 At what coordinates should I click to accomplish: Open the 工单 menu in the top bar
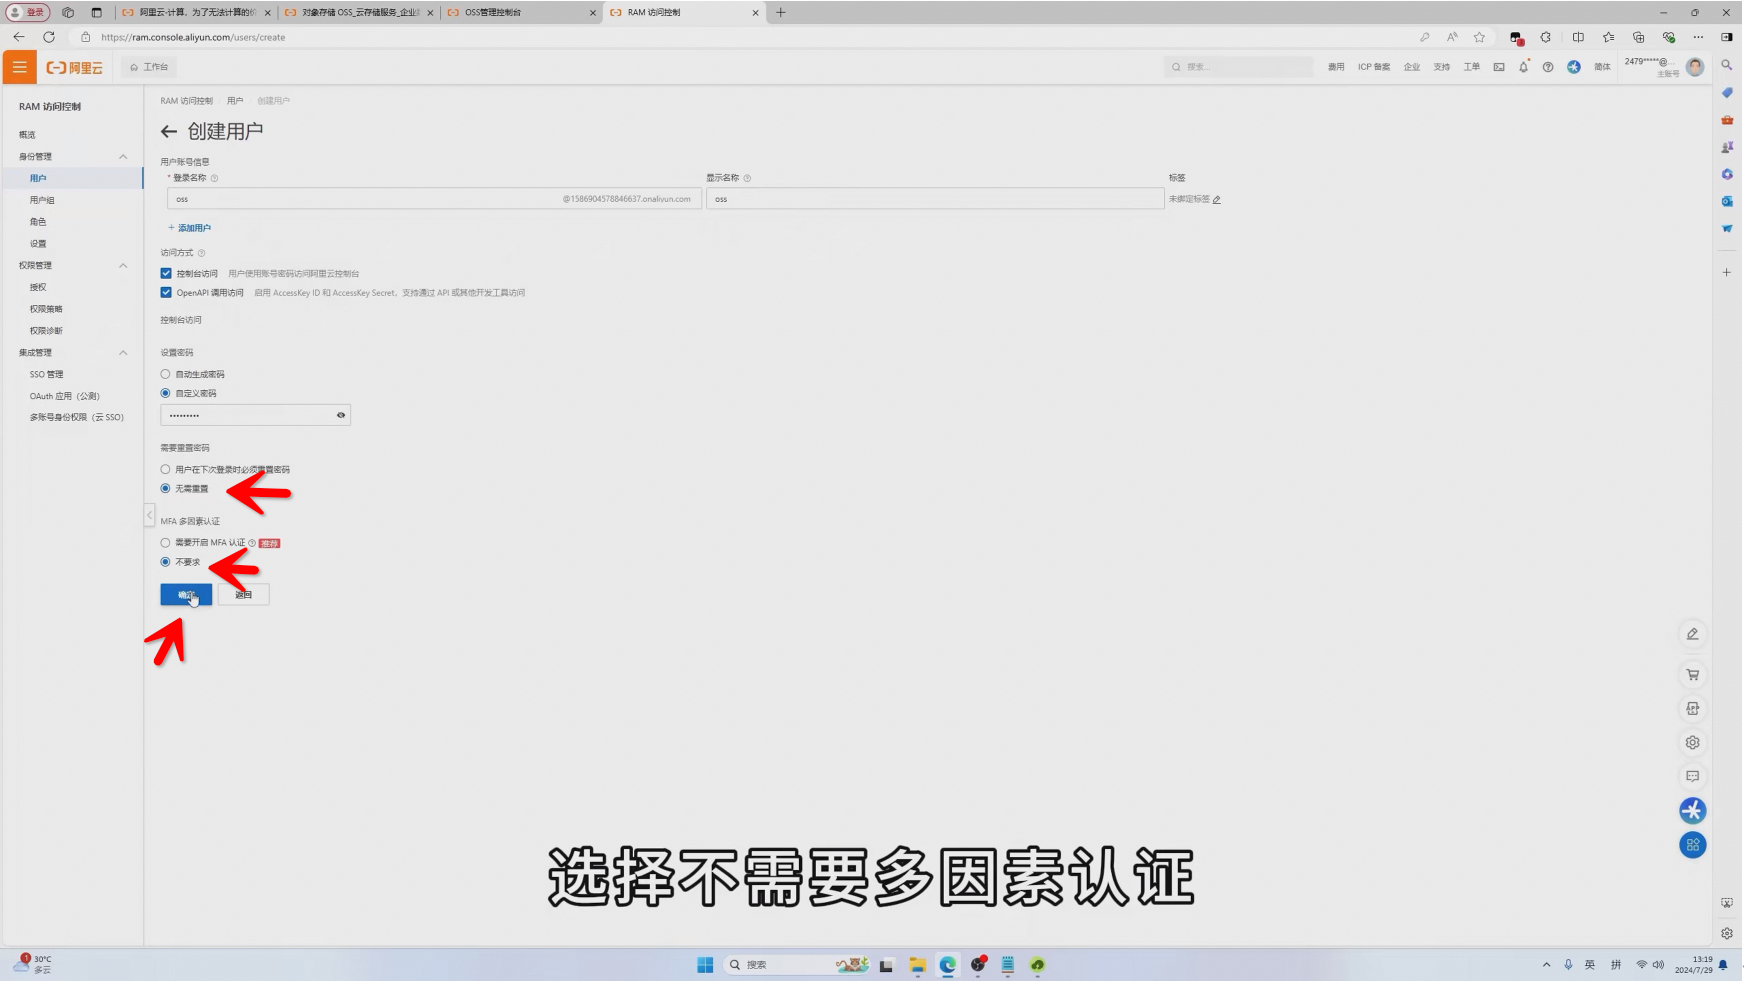pyautogui.click(x=1471, y=66)
